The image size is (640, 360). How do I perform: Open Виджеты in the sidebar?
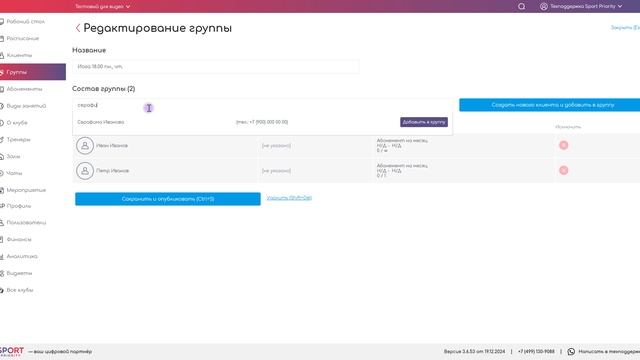19,273
